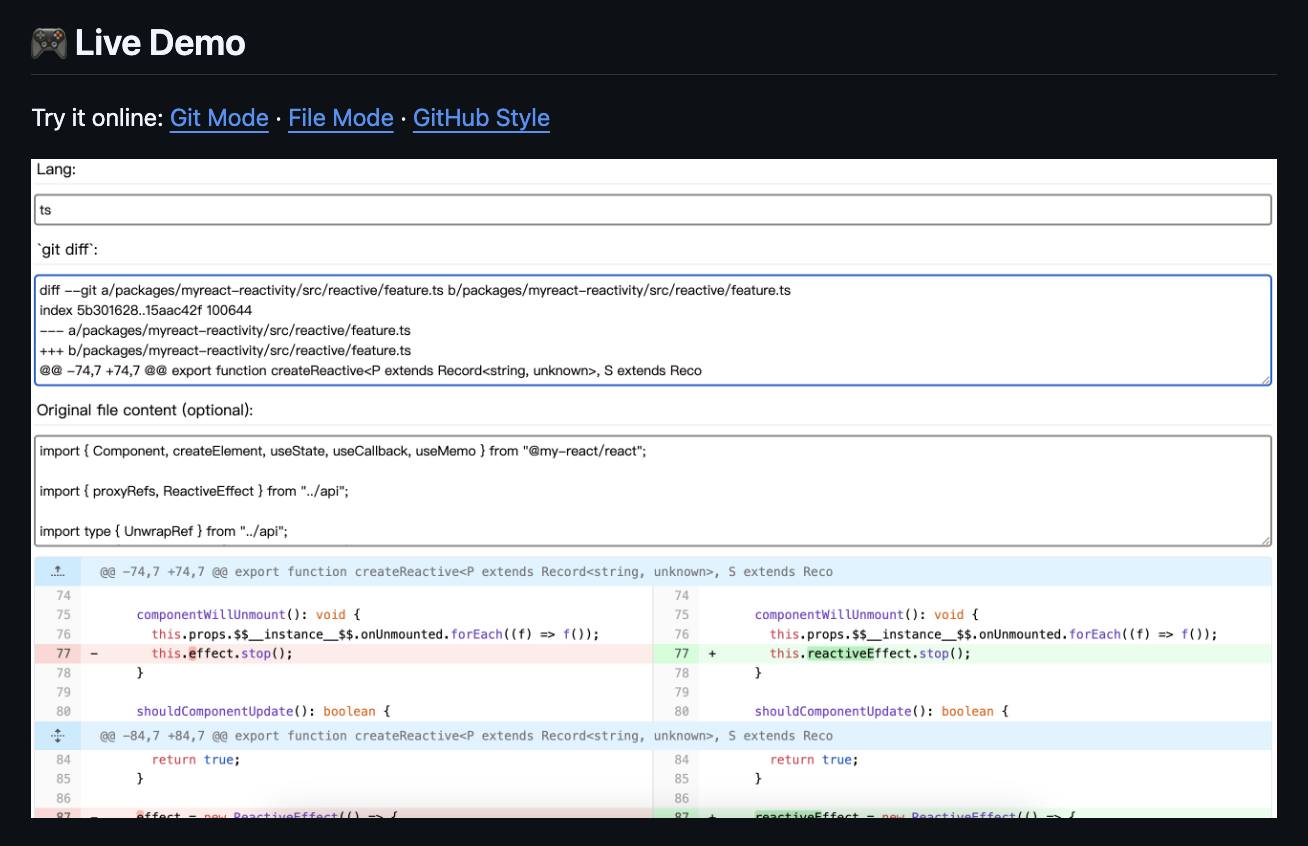This screenshot has height=846, width=1308.
Task: Click inside the git diff textarea
Action: pyautogui.click(x=653, y=330)
